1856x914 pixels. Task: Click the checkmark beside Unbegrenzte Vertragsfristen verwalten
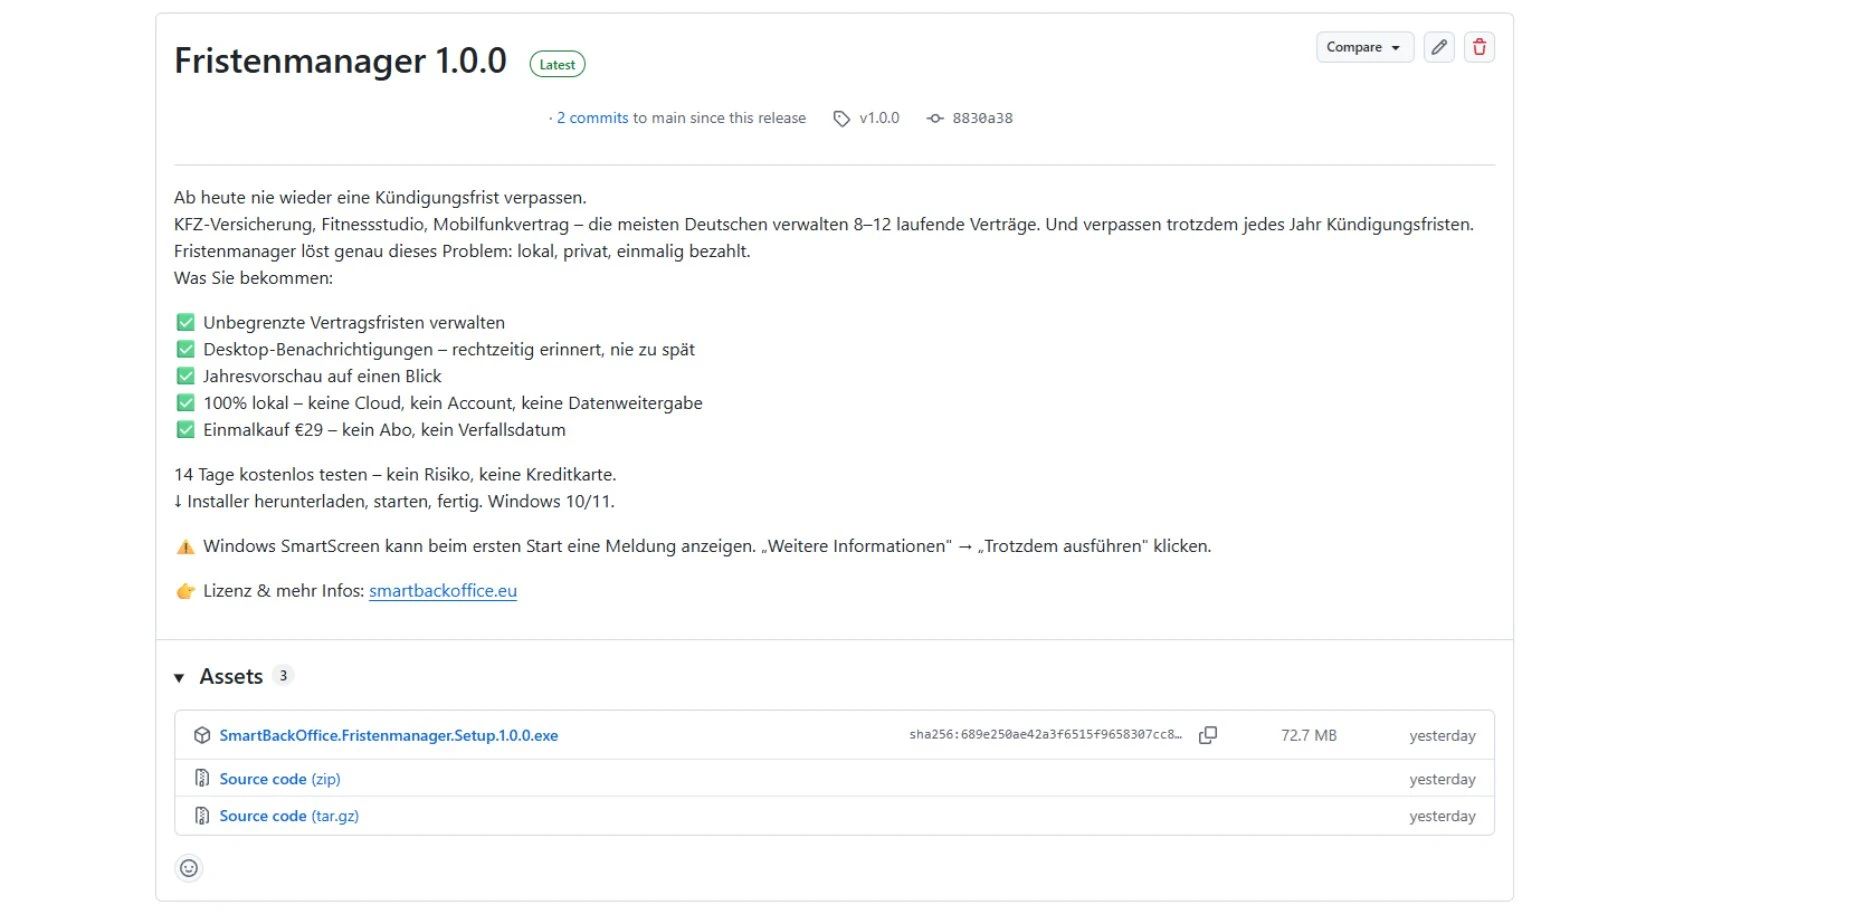point(185,322)
